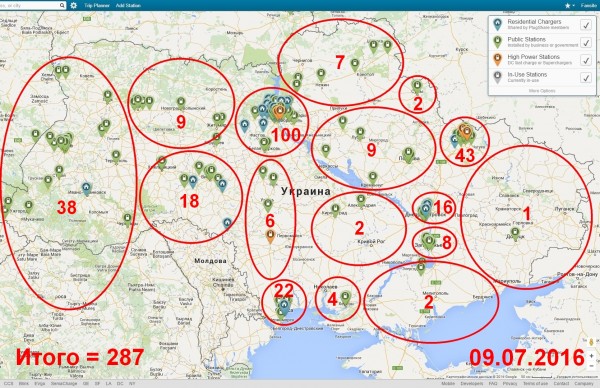
Task: Untick the In-Use Stations checkbox
Action: point(585,78)
